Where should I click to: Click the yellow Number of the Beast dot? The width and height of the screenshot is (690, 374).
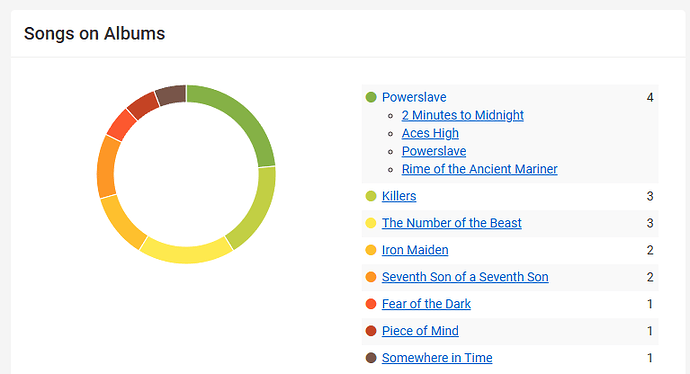pyautogui.click(x=371, y=223)
